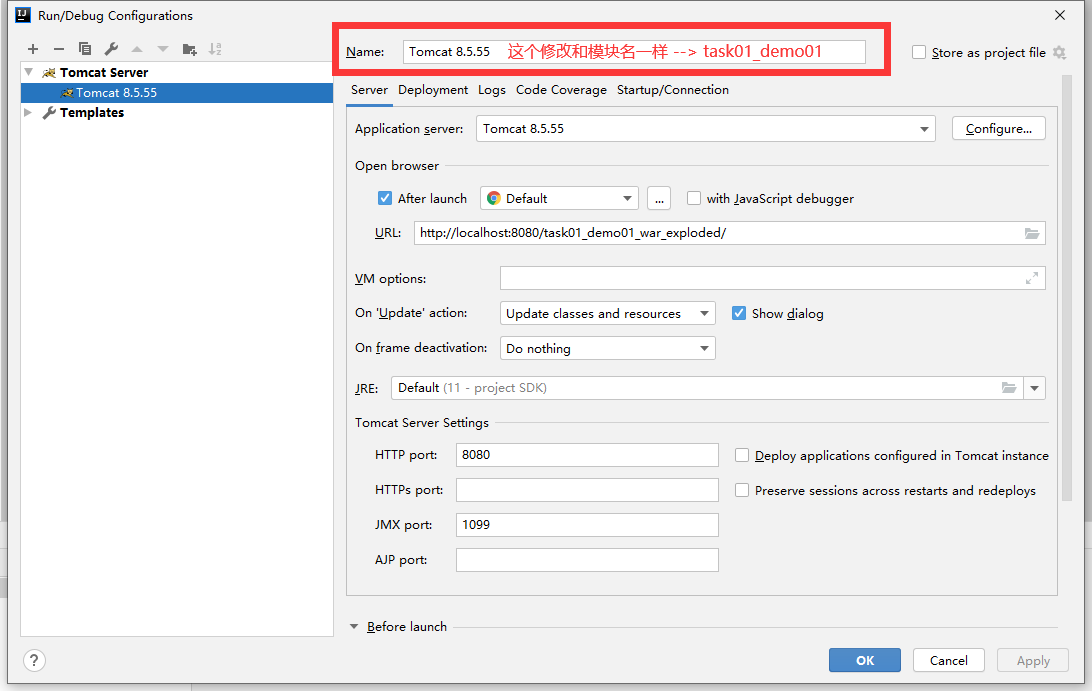The image size is (1092, 691).
Task: Copy configuration using the duplicate icon
Action: click(85, 49)
